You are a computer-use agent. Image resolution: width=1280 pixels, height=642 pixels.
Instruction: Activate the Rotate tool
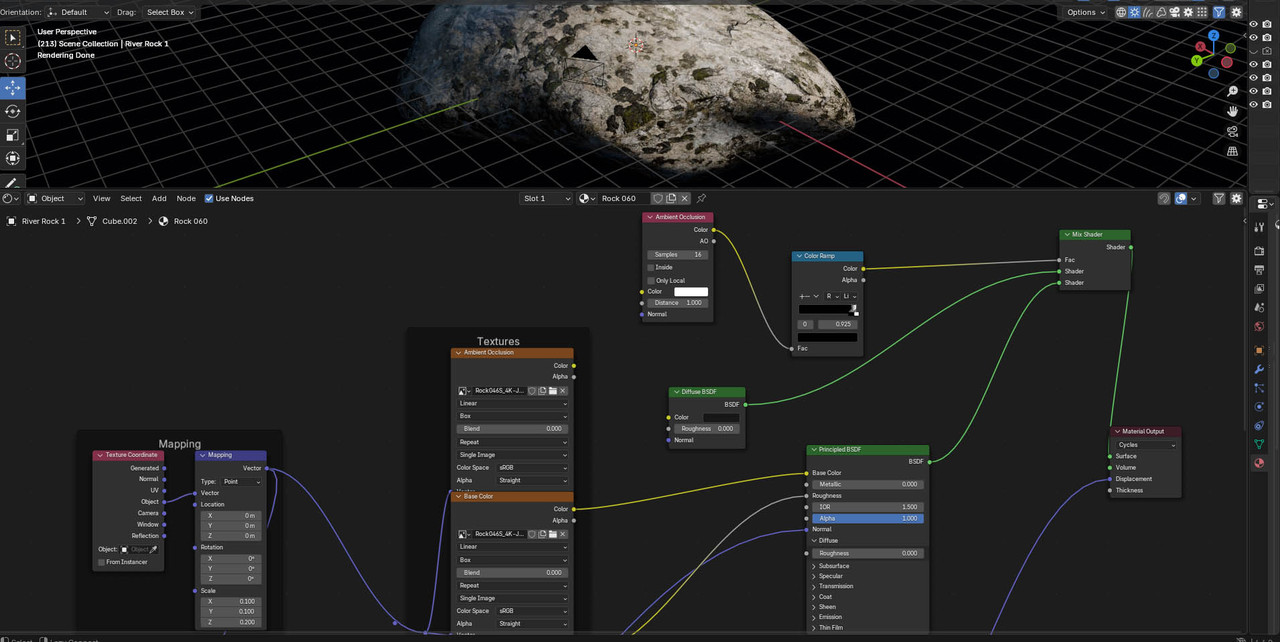(13, 111)
